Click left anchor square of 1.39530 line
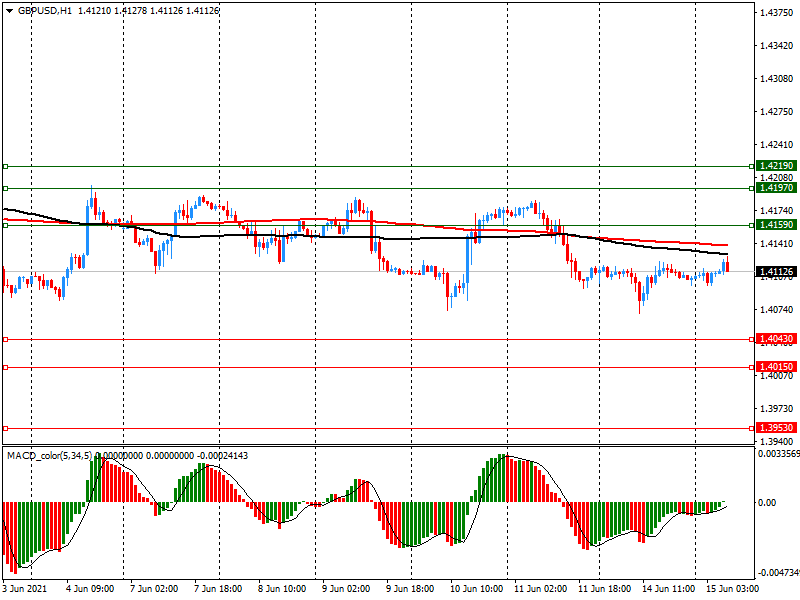Image resolution: width=800 pixels, height=600 pixels. tap(5, 428)
